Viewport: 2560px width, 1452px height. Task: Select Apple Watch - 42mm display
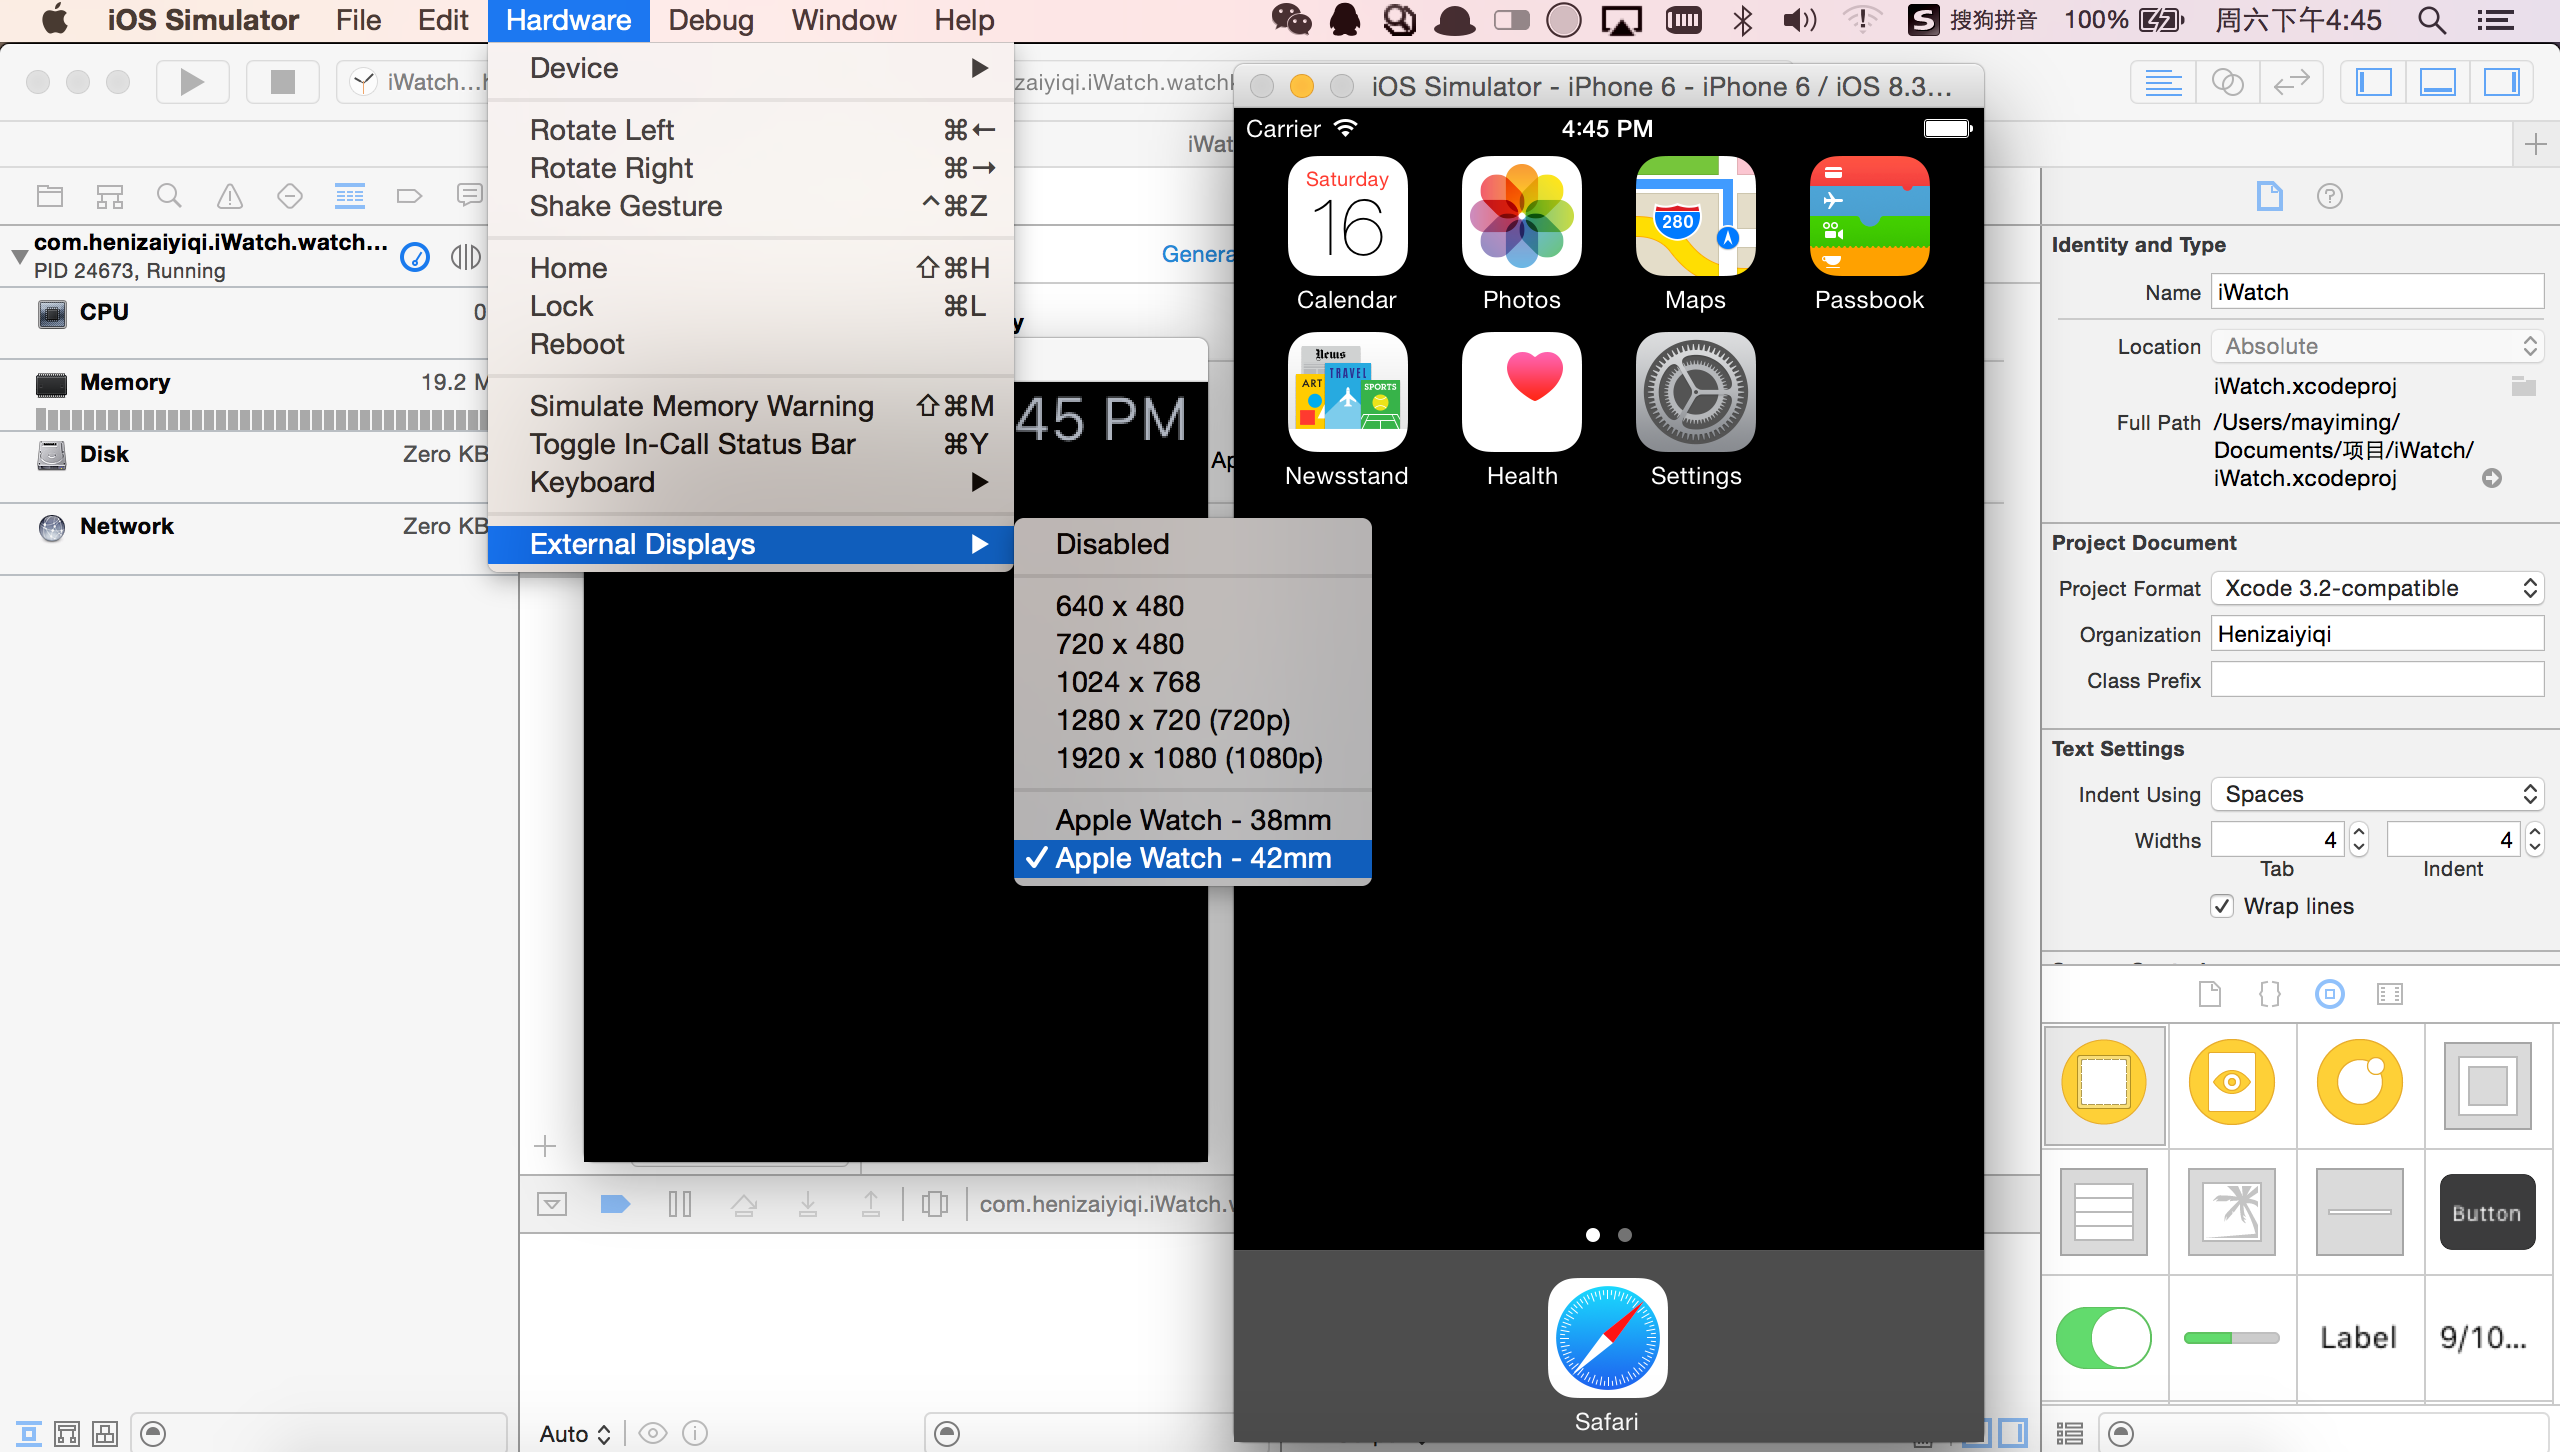coord(1193,858)
